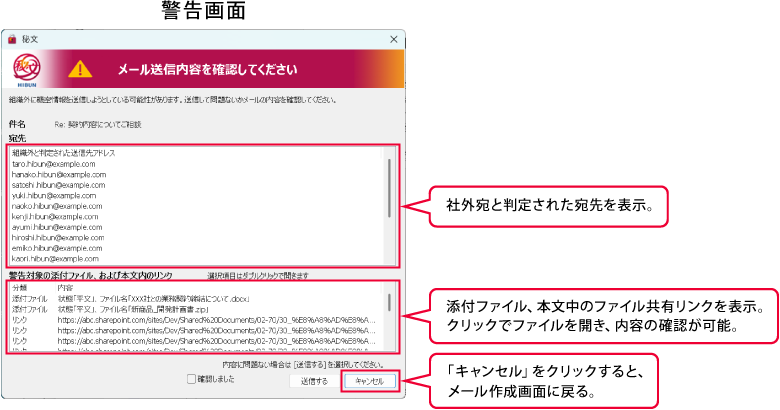The height and width of the screenshot is (410, 780).
Task: Click the 内容 column header
Action: coord(66,288)
